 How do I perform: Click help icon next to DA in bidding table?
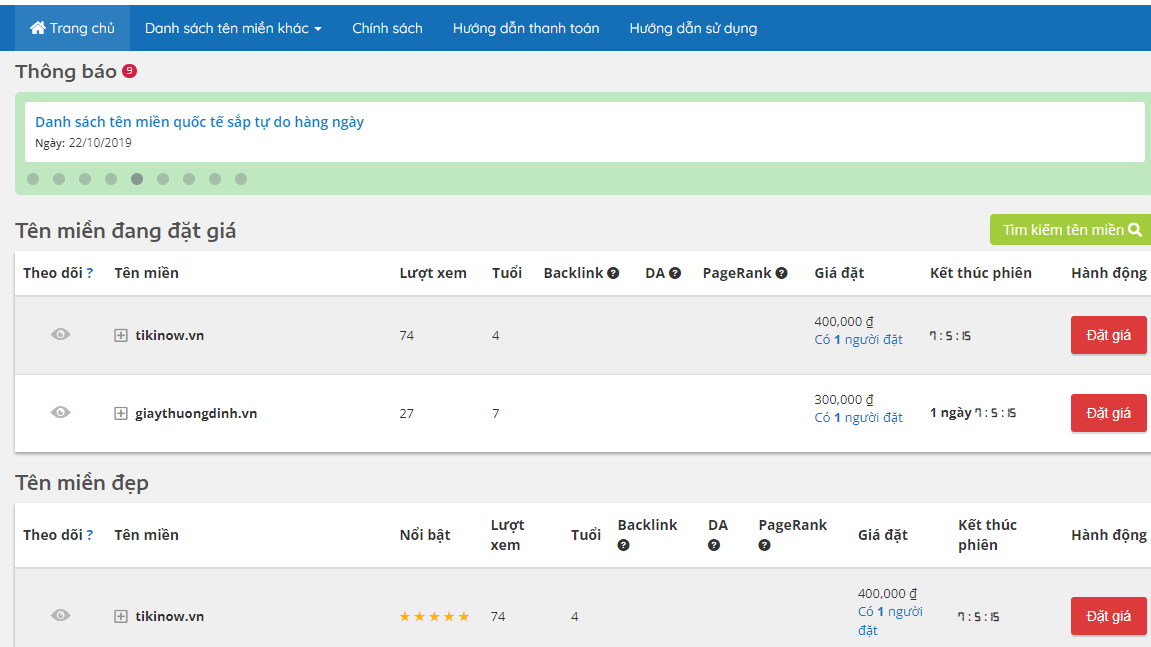675,273
